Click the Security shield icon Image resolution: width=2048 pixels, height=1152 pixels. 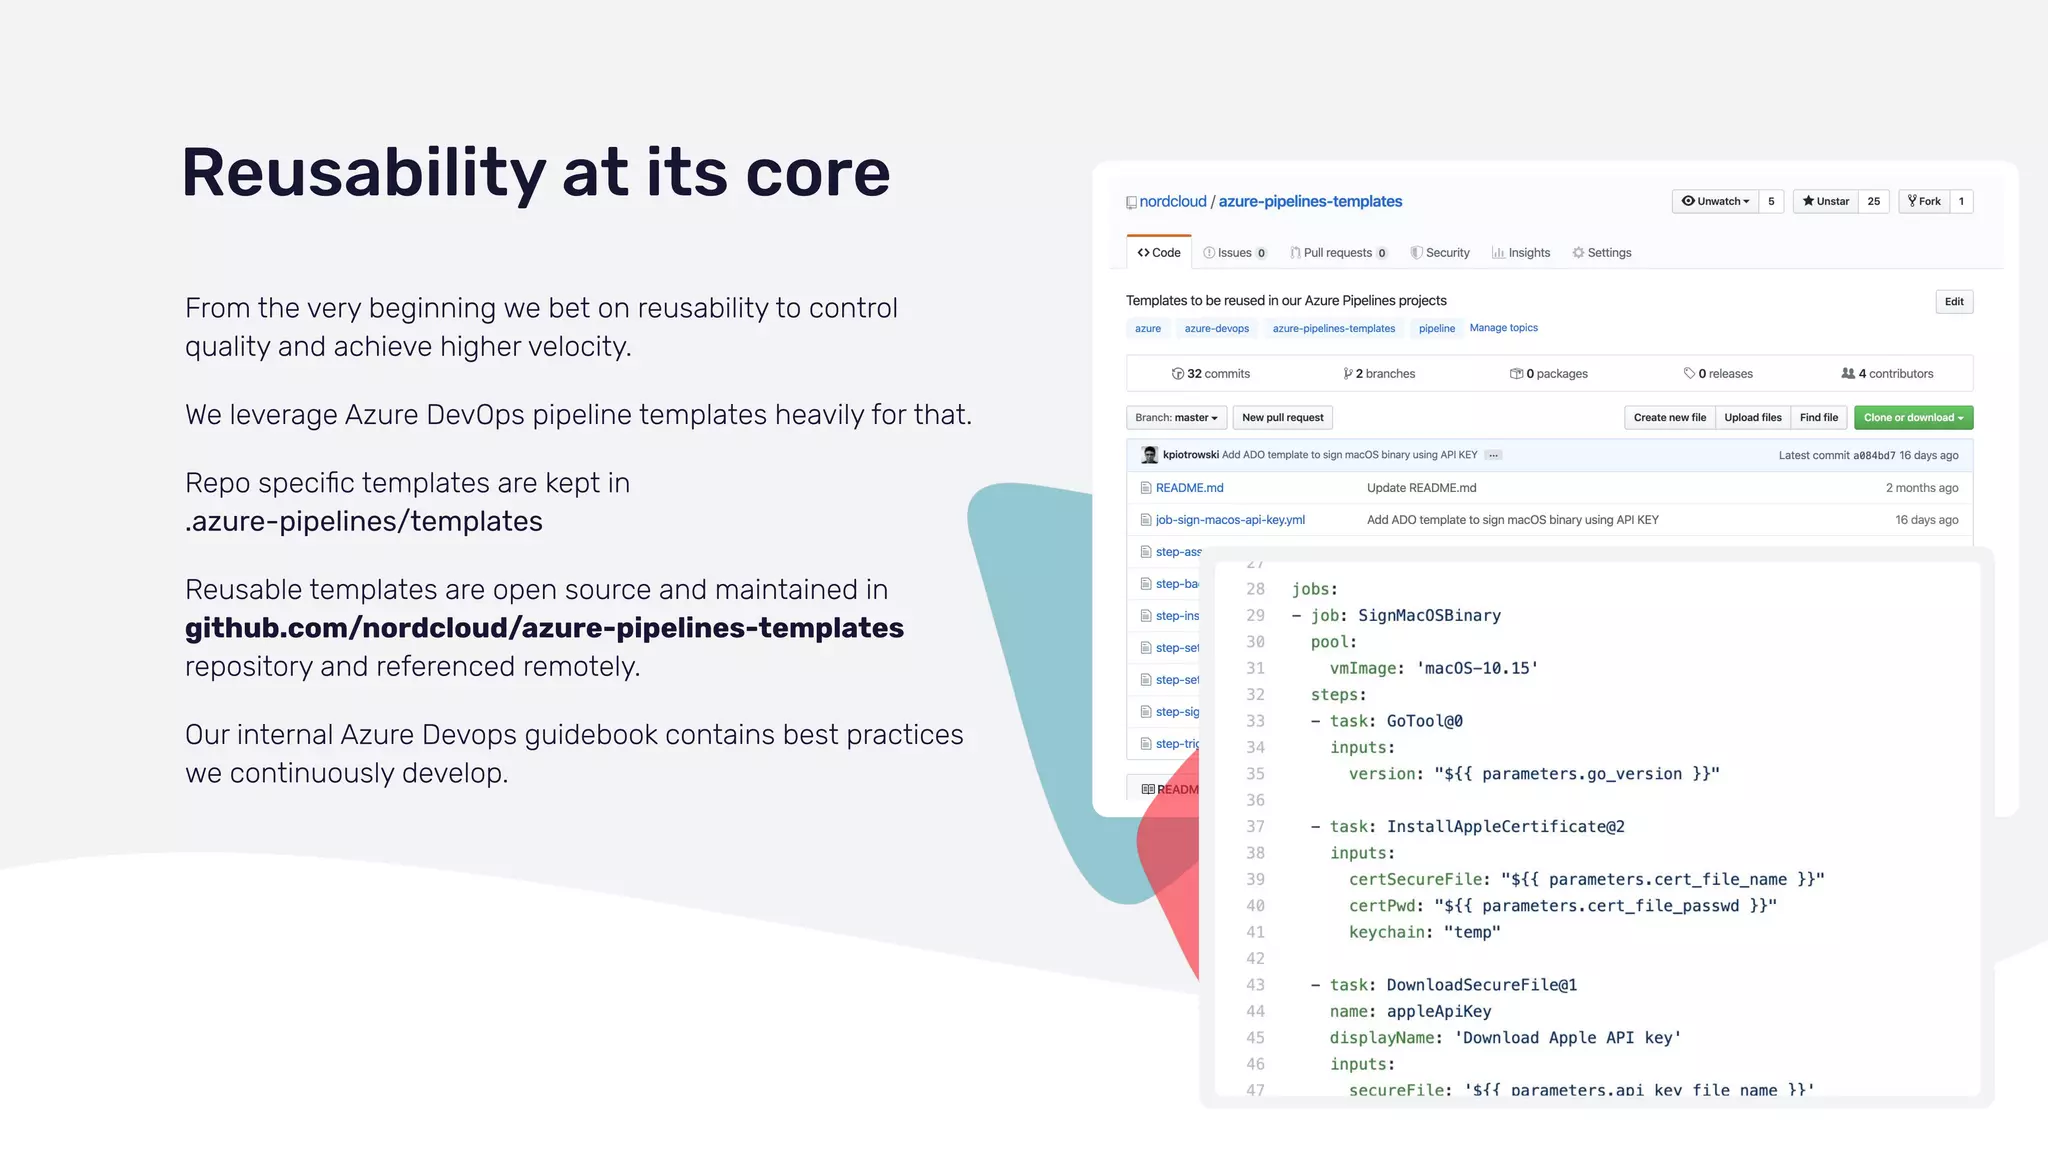pyautogui.click(x=1416, y=253)
